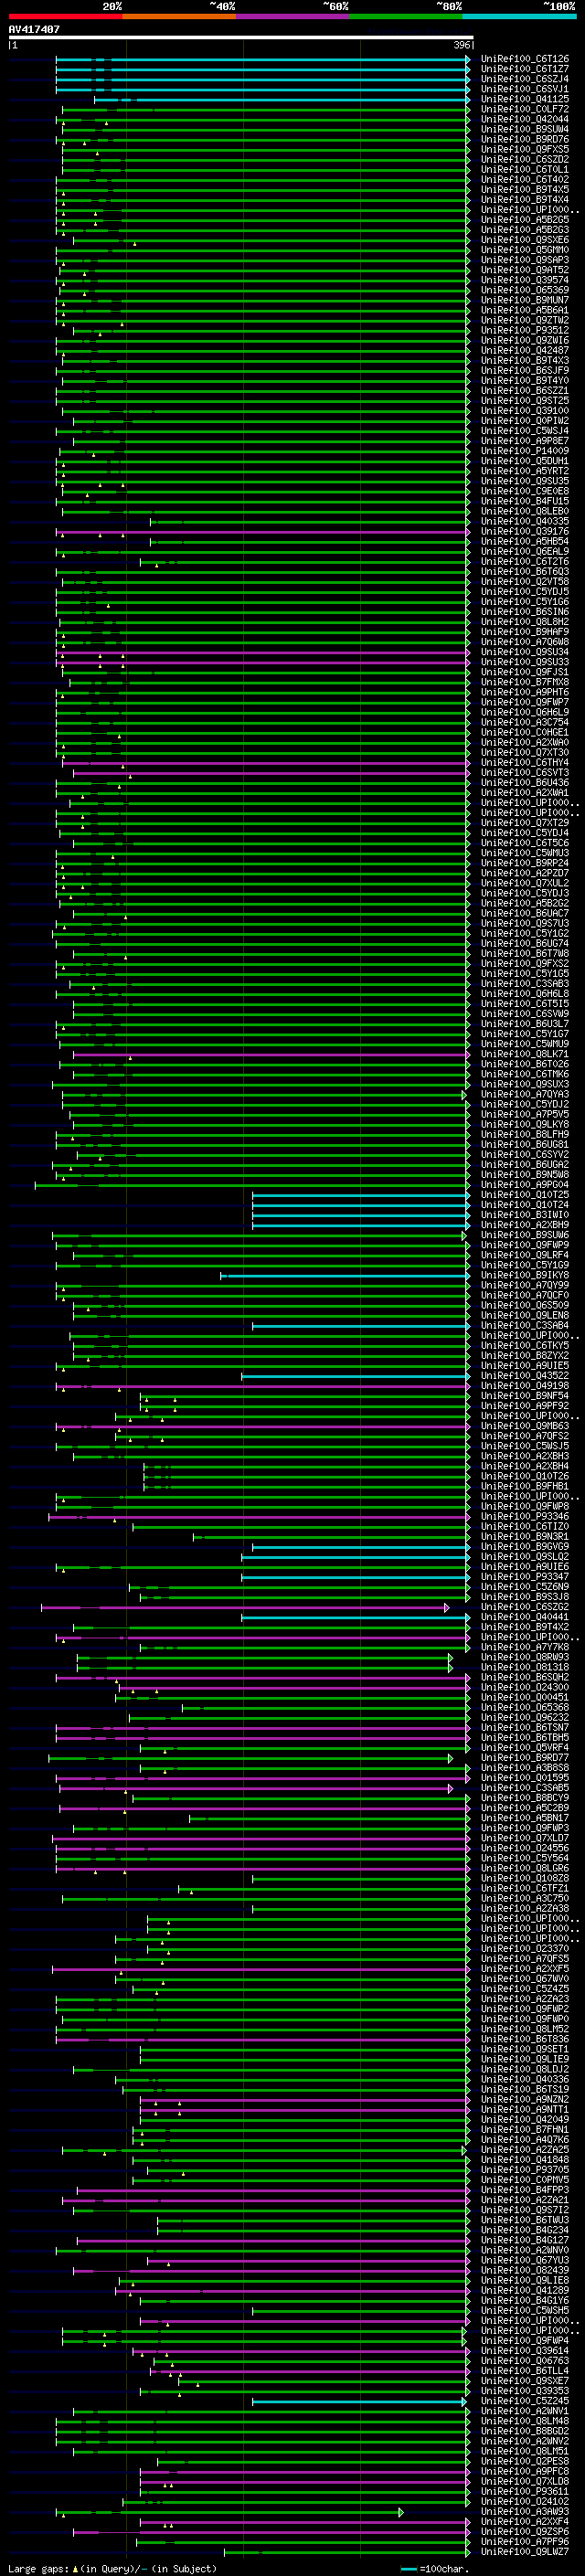
Task: Click the green ~80% identity legend segment
Action: coord(406,16)
